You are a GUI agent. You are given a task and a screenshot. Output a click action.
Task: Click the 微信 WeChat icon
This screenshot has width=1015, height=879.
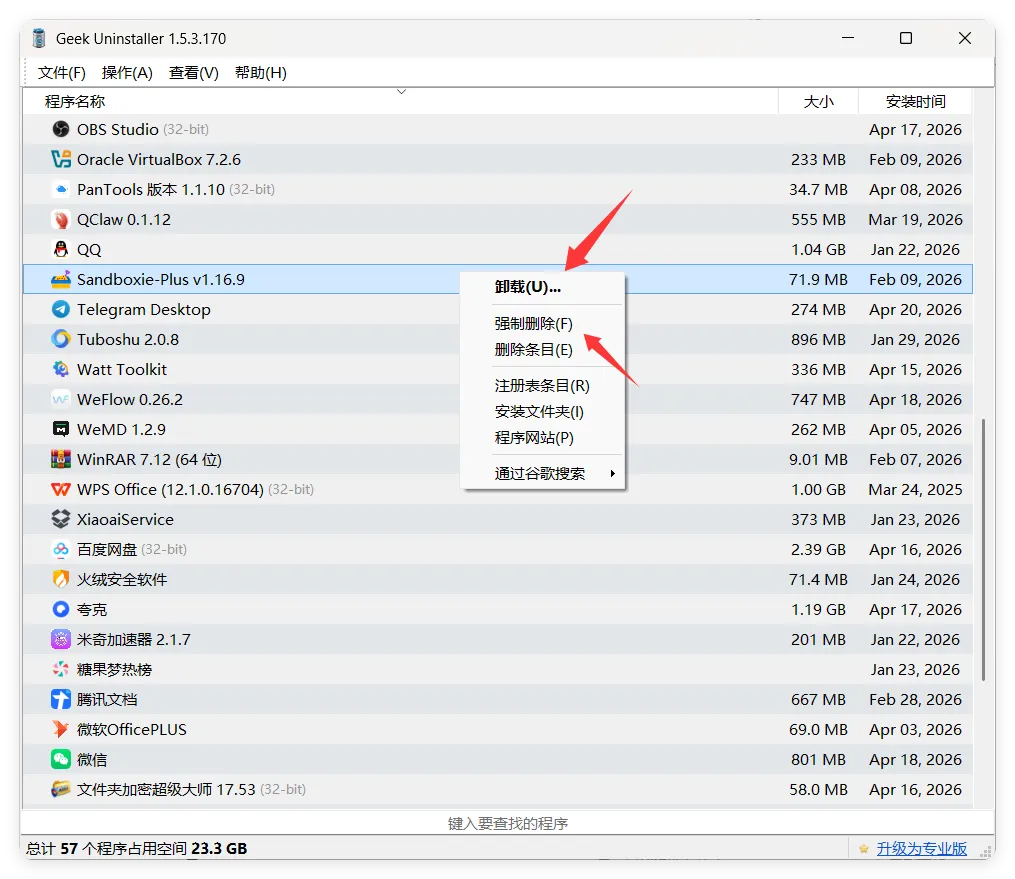[61, 759]
